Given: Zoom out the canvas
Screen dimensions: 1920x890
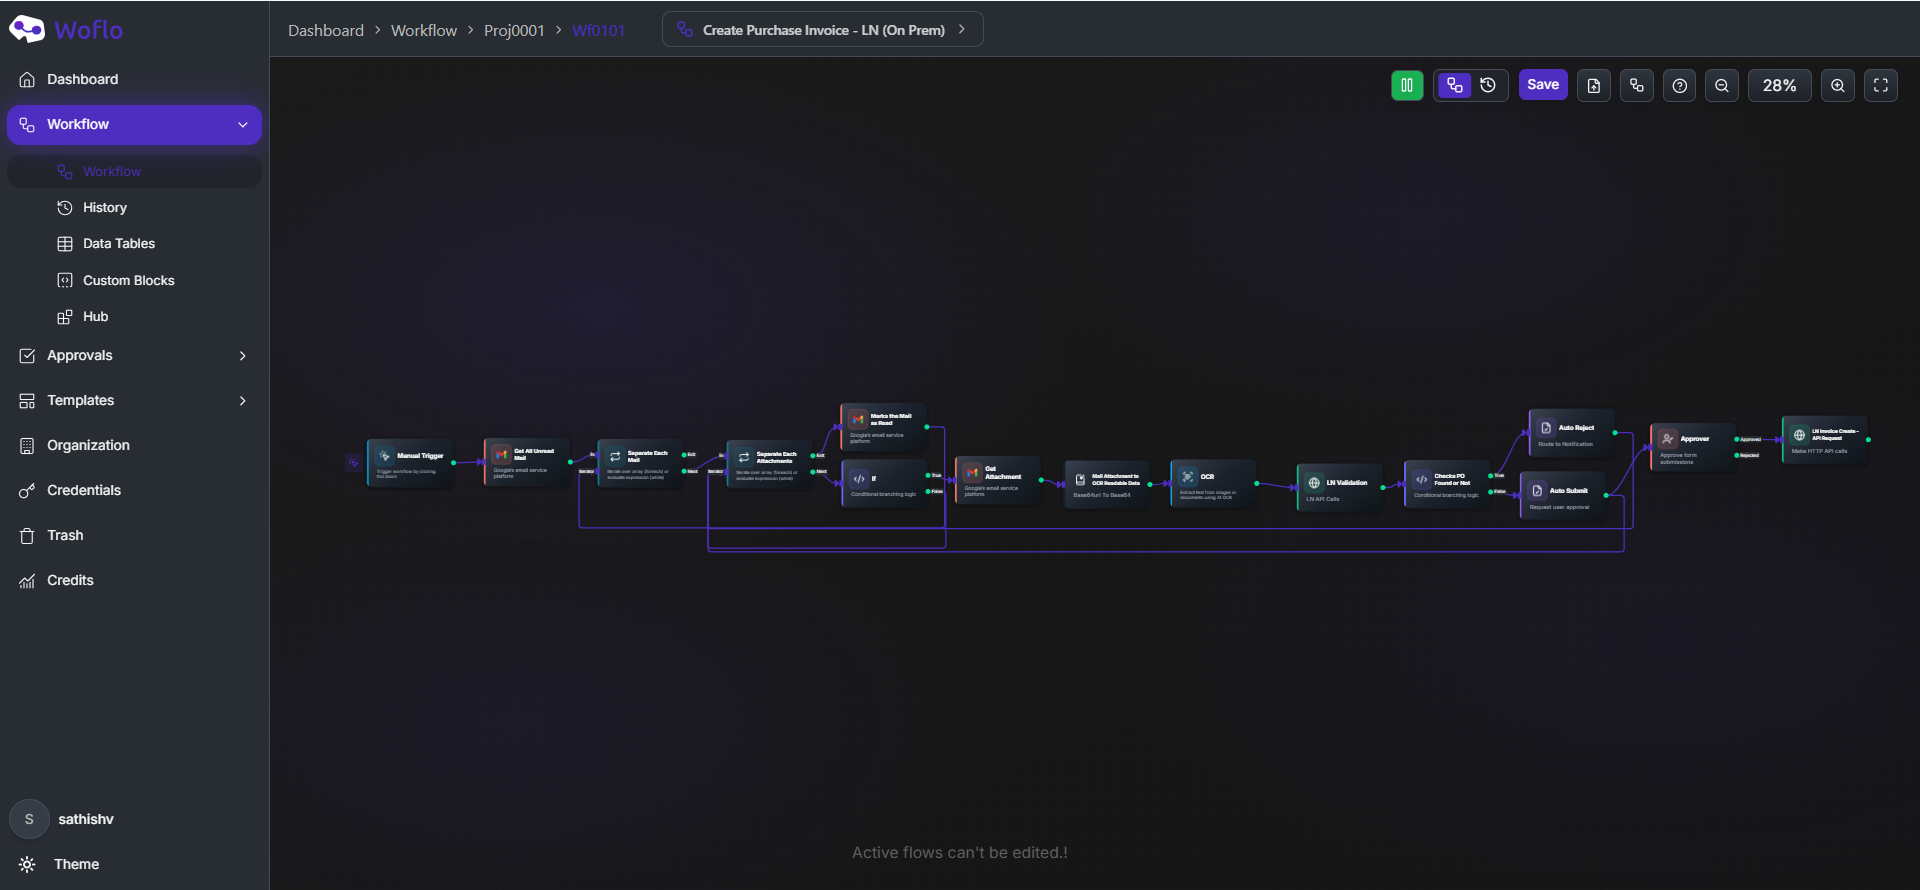Looking at the screenshot, I should tap(1722, 86).
